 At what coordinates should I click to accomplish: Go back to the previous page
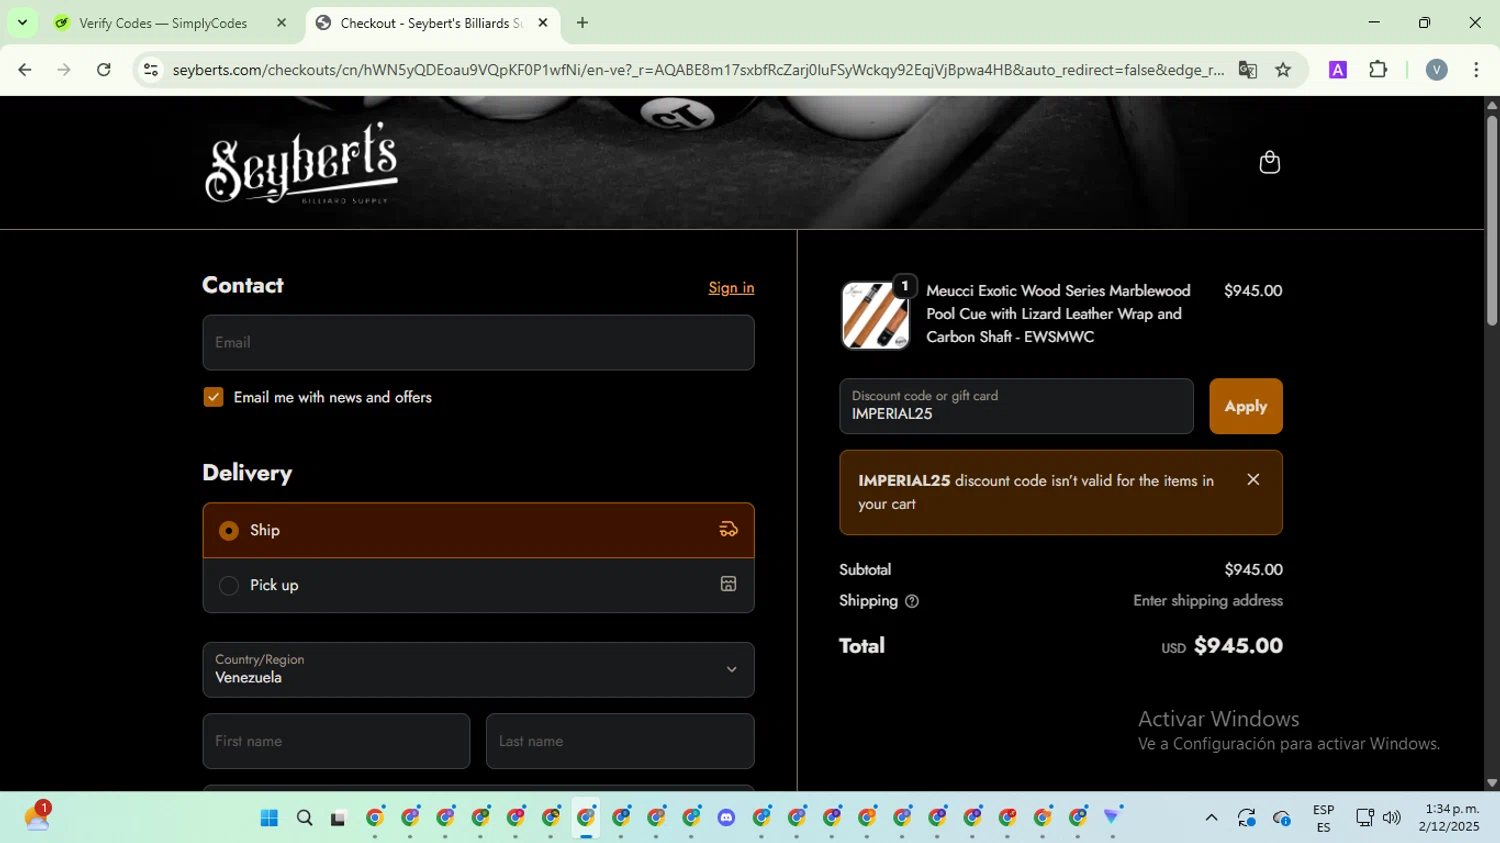[x=25, y=70]
